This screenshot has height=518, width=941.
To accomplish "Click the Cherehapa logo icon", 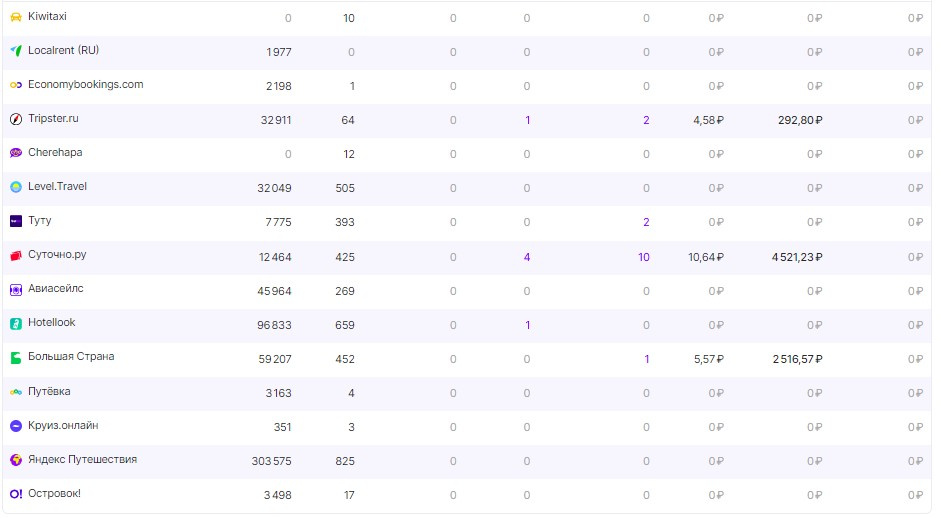I will coord(16,153).
